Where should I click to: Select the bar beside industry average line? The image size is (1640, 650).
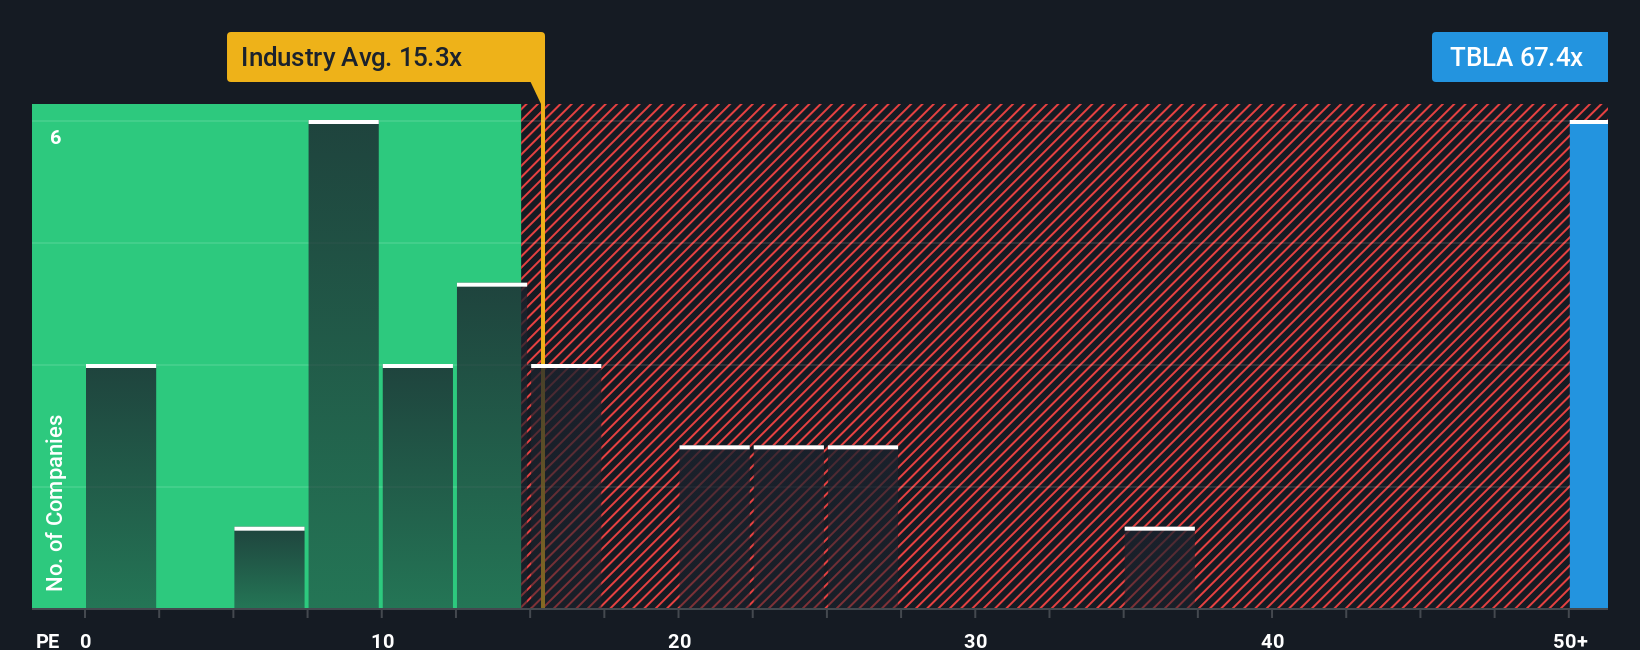566,487
